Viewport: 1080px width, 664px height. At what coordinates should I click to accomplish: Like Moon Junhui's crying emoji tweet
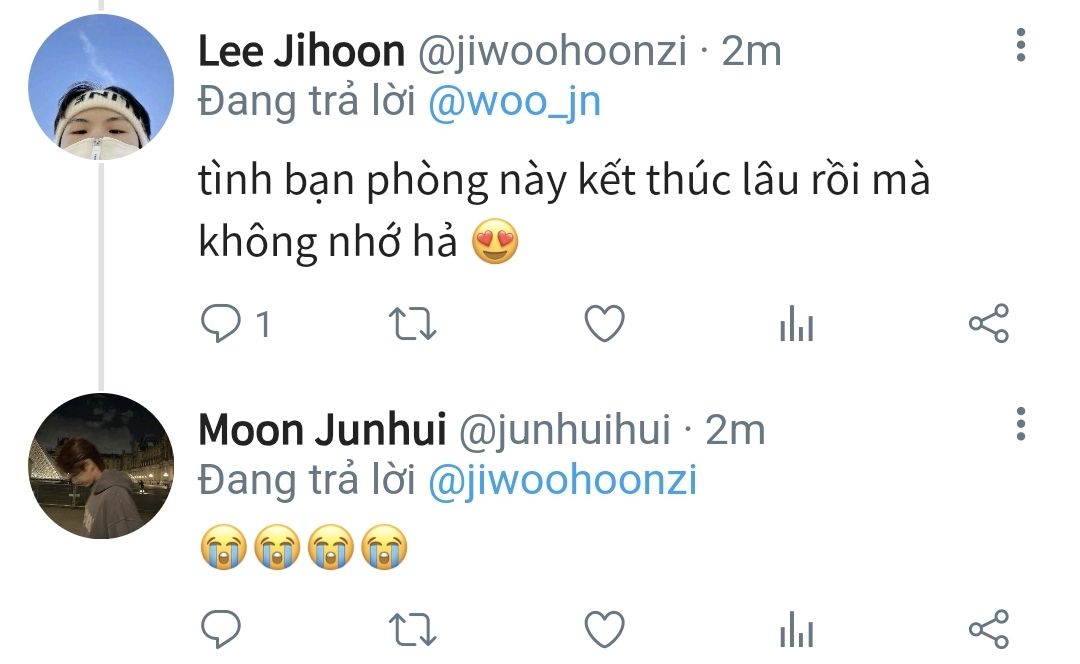[605, 629]
